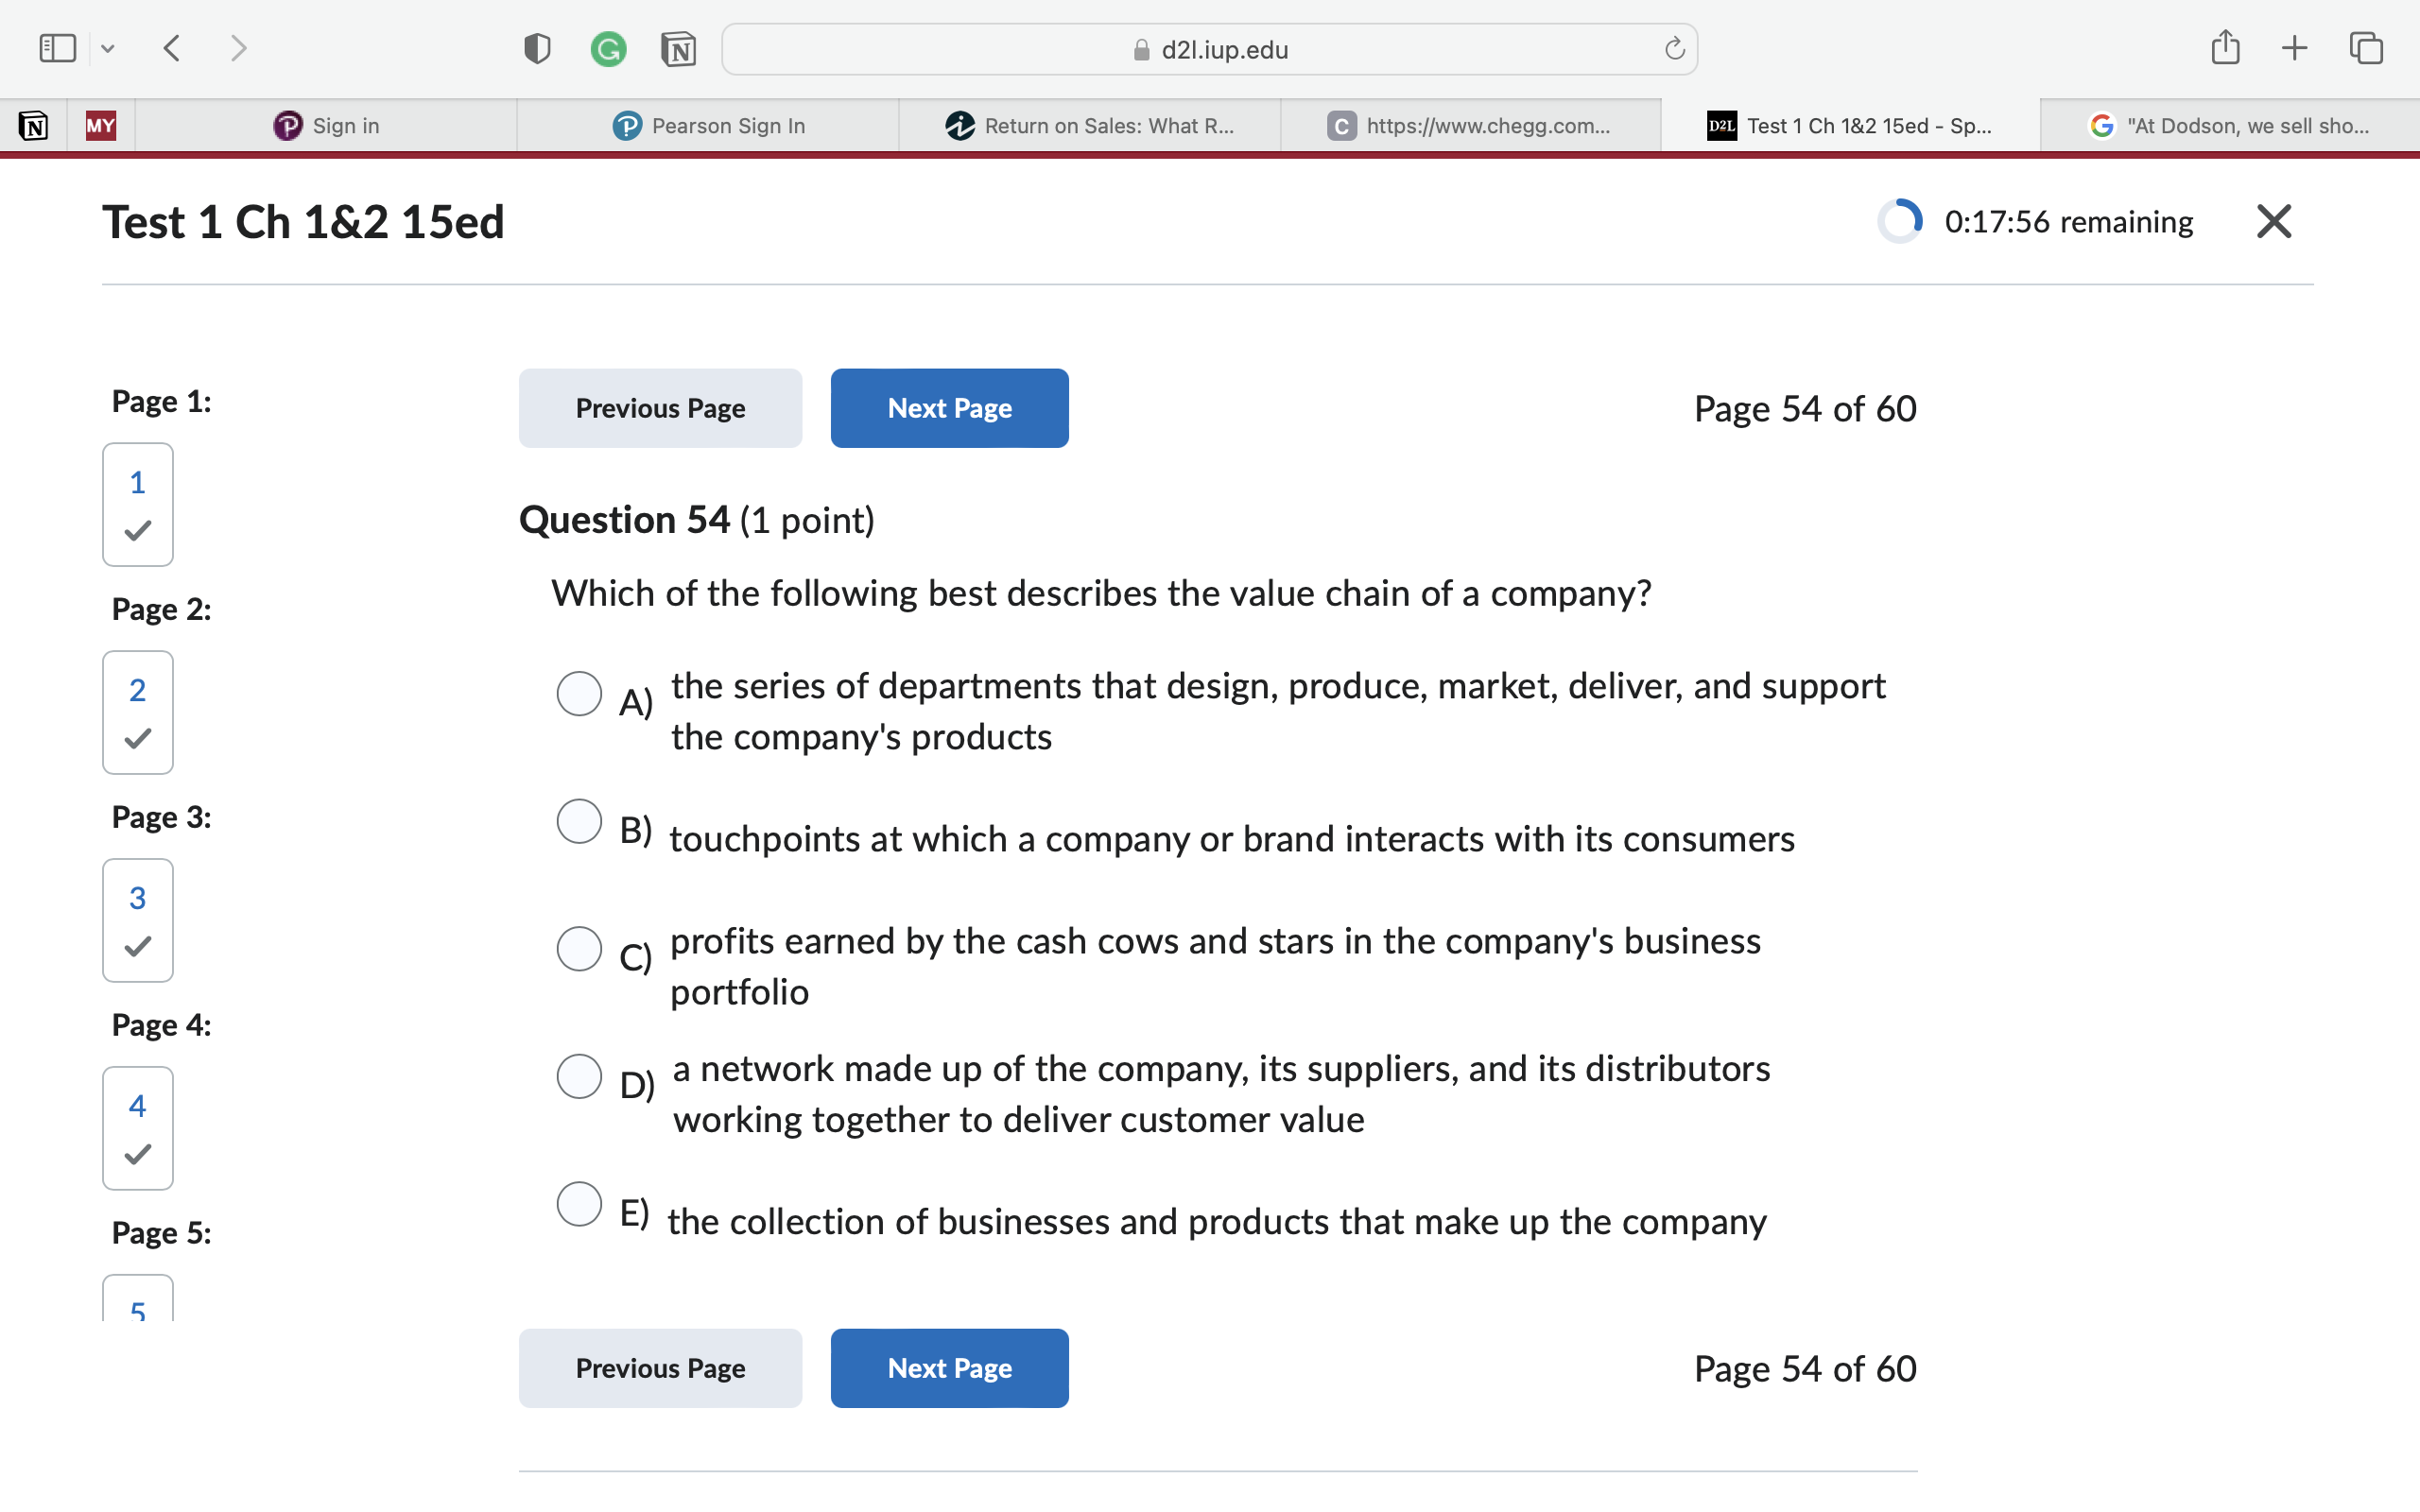Open the pinned Notion tab

coord(33,126)
